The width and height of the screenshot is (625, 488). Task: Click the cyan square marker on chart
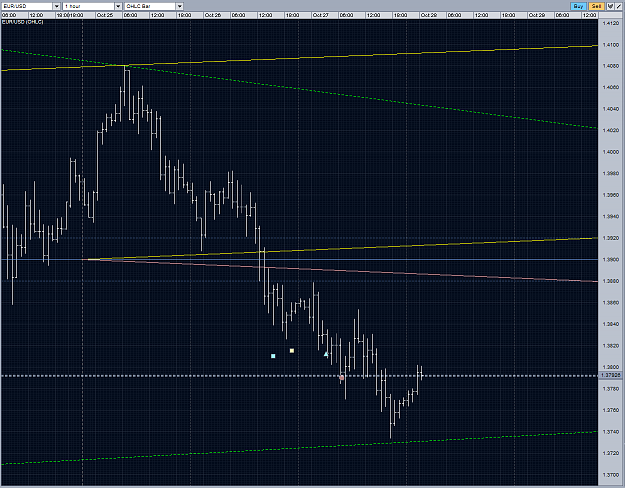(x=273, y=356)
